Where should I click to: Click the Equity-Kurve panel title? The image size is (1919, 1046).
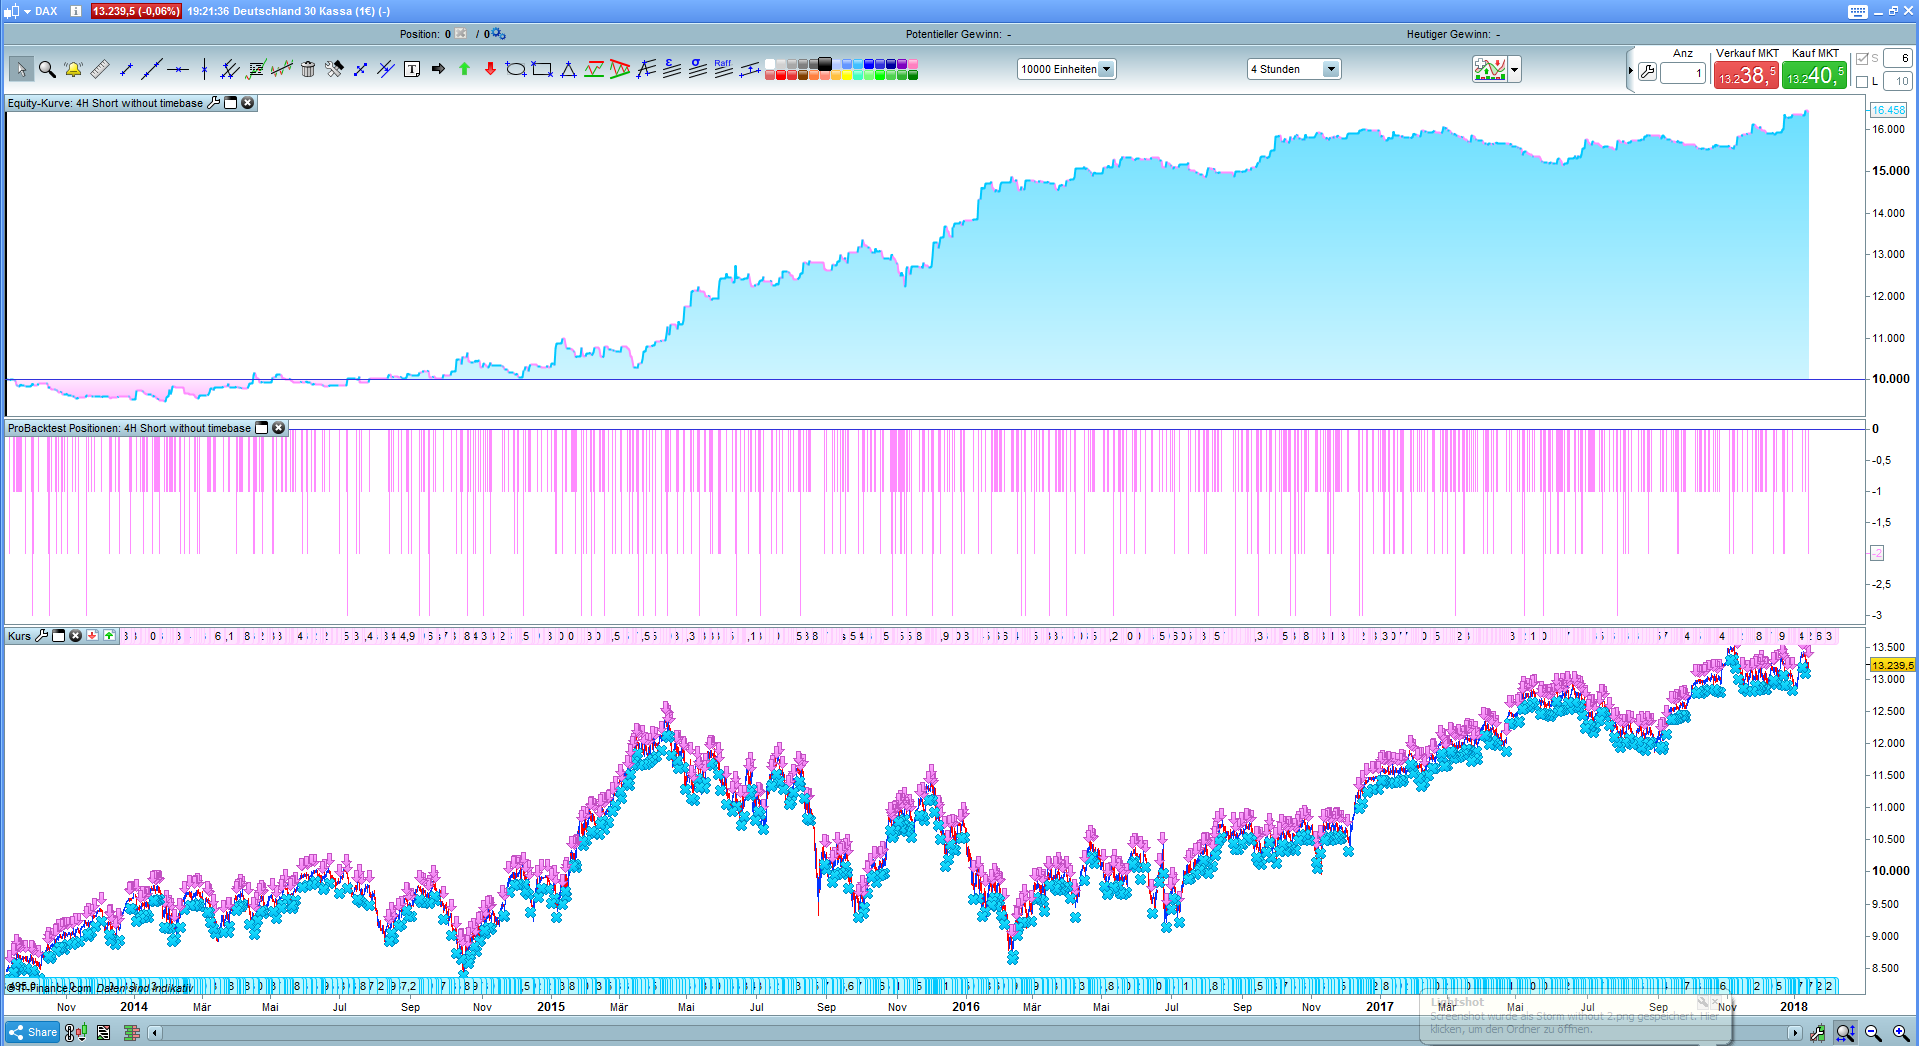105,103
